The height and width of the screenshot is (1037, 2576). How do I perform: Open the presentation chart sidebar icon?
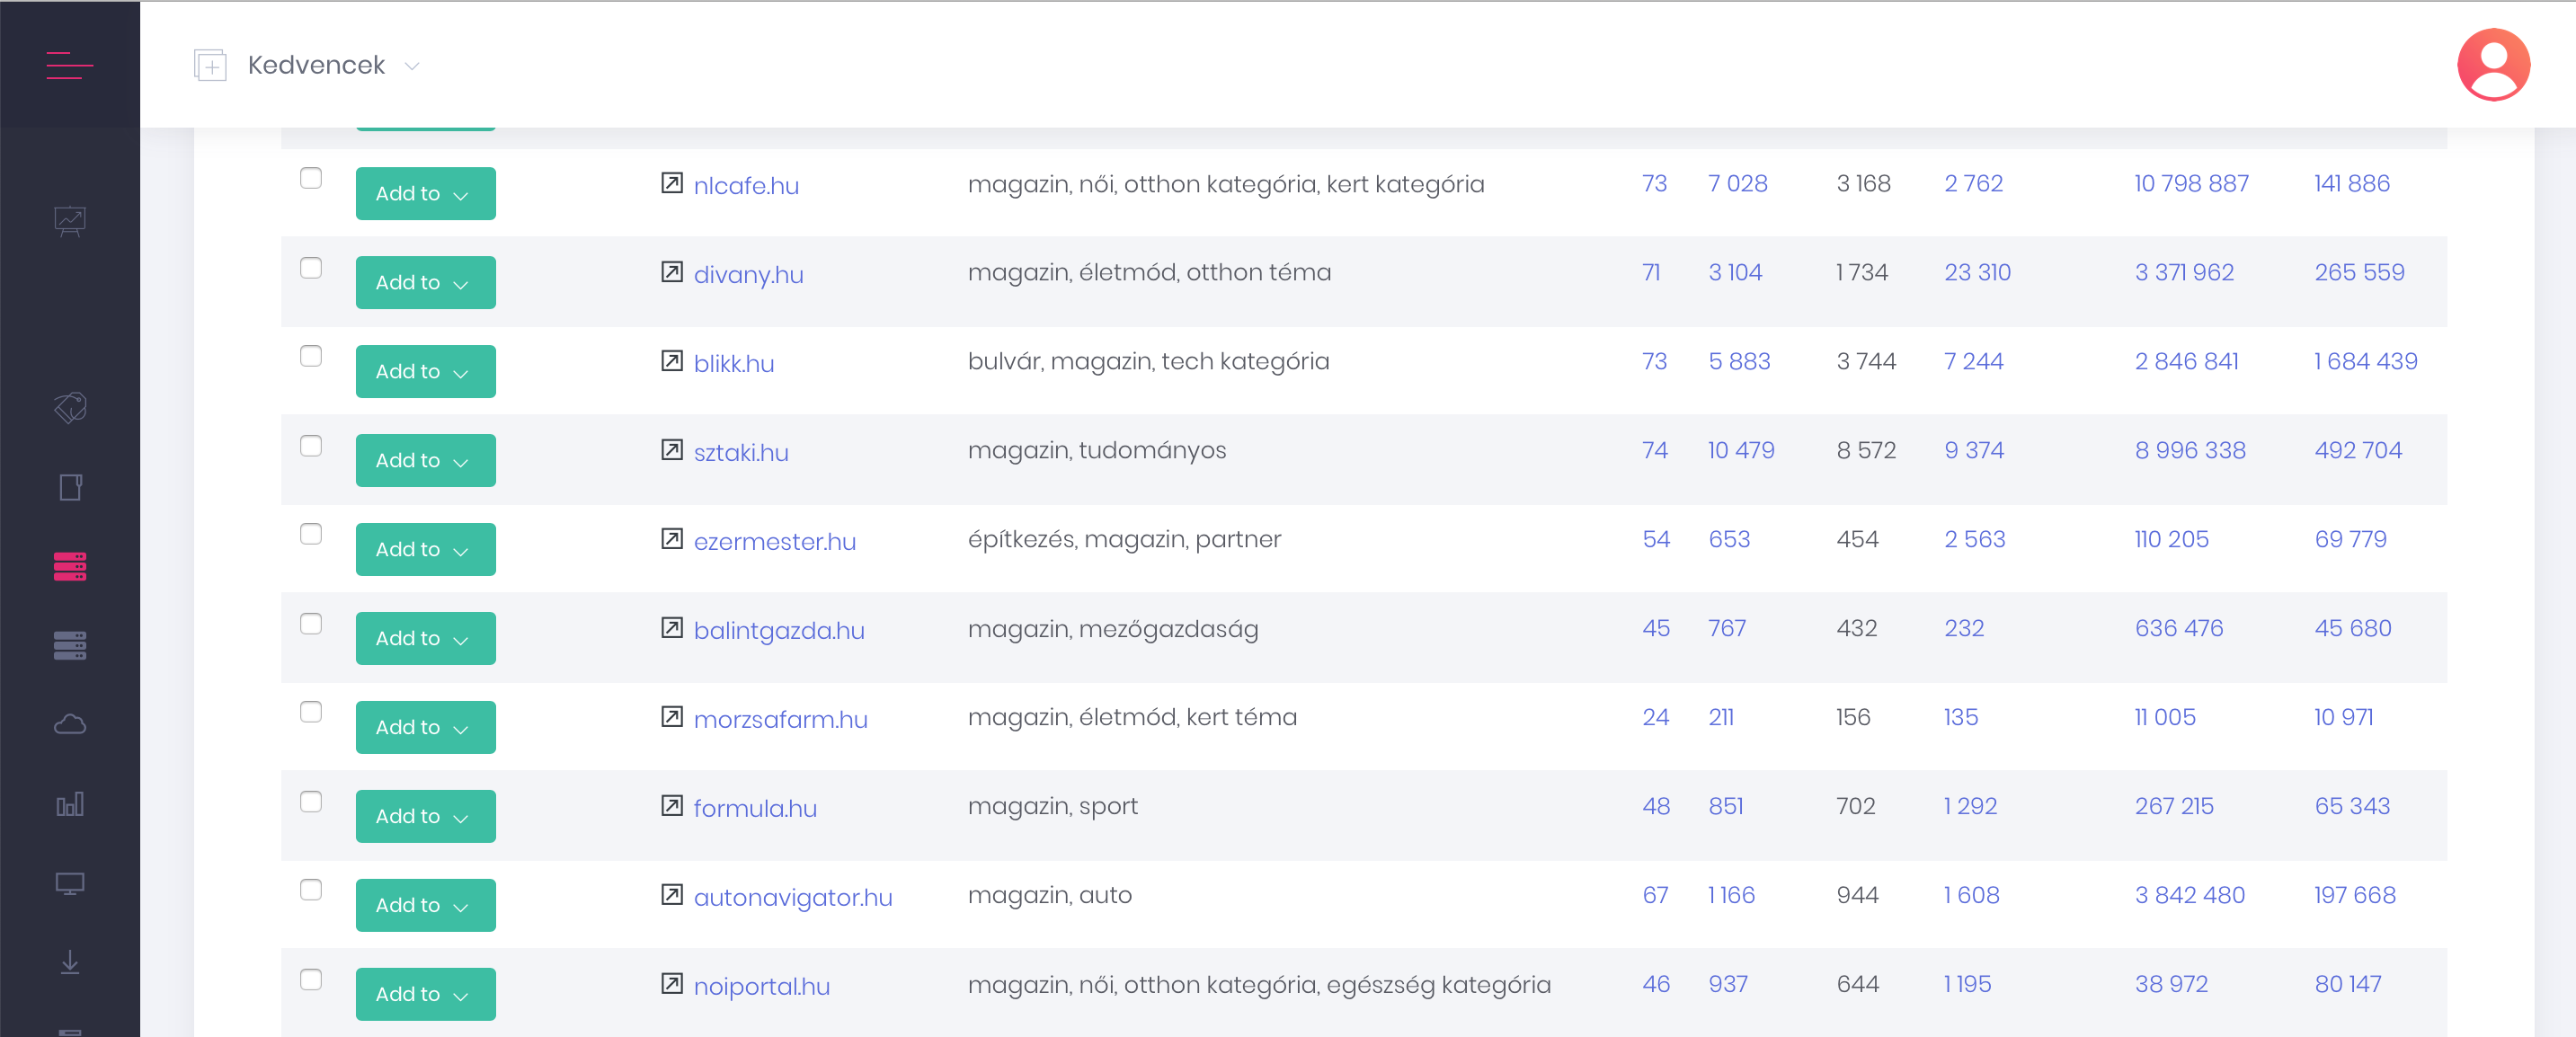pyautogui.click(x=69, y=221)
